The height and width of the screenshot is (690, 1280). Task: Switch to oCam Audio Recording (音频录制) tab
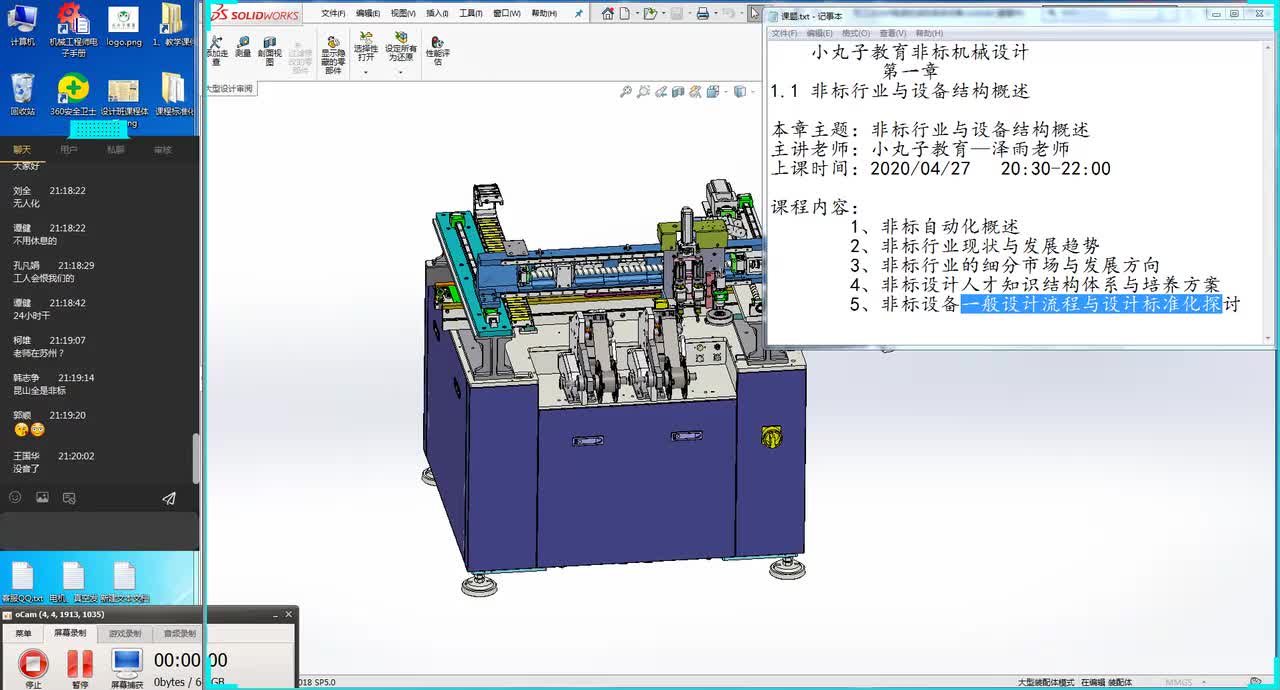180,633
